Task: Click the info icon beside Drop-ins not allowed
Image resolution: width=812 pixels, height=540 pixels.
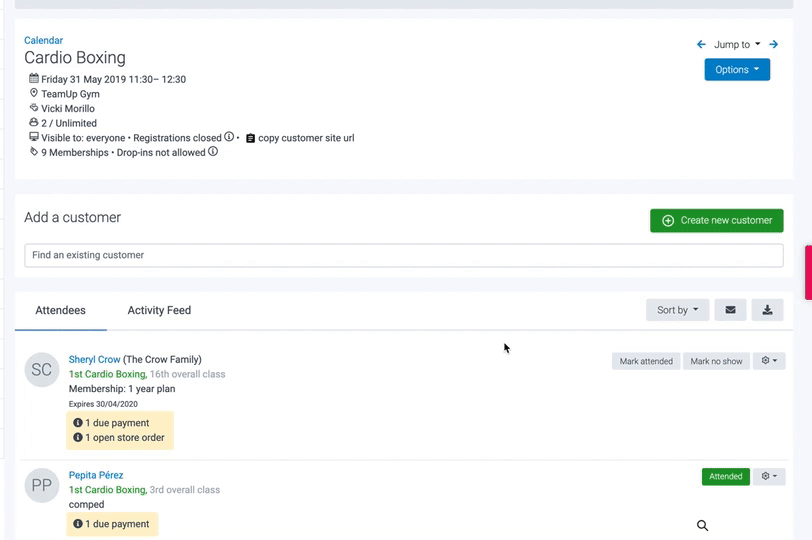Action: (x=213, y=152)
